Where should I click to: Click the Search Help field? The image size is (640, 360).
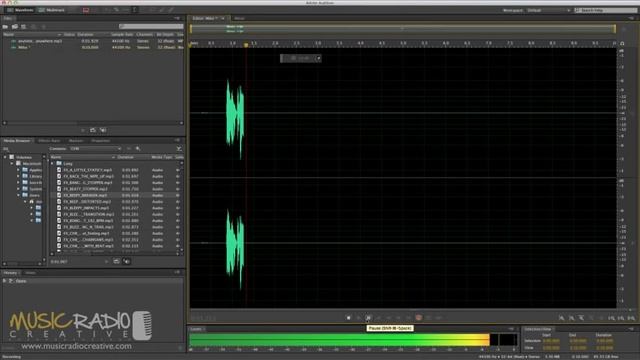point(607,10)
